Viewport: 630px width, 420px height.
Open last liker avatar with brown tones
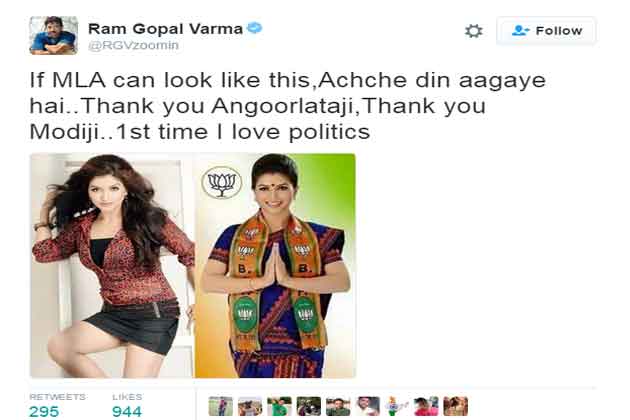point(455,406)
